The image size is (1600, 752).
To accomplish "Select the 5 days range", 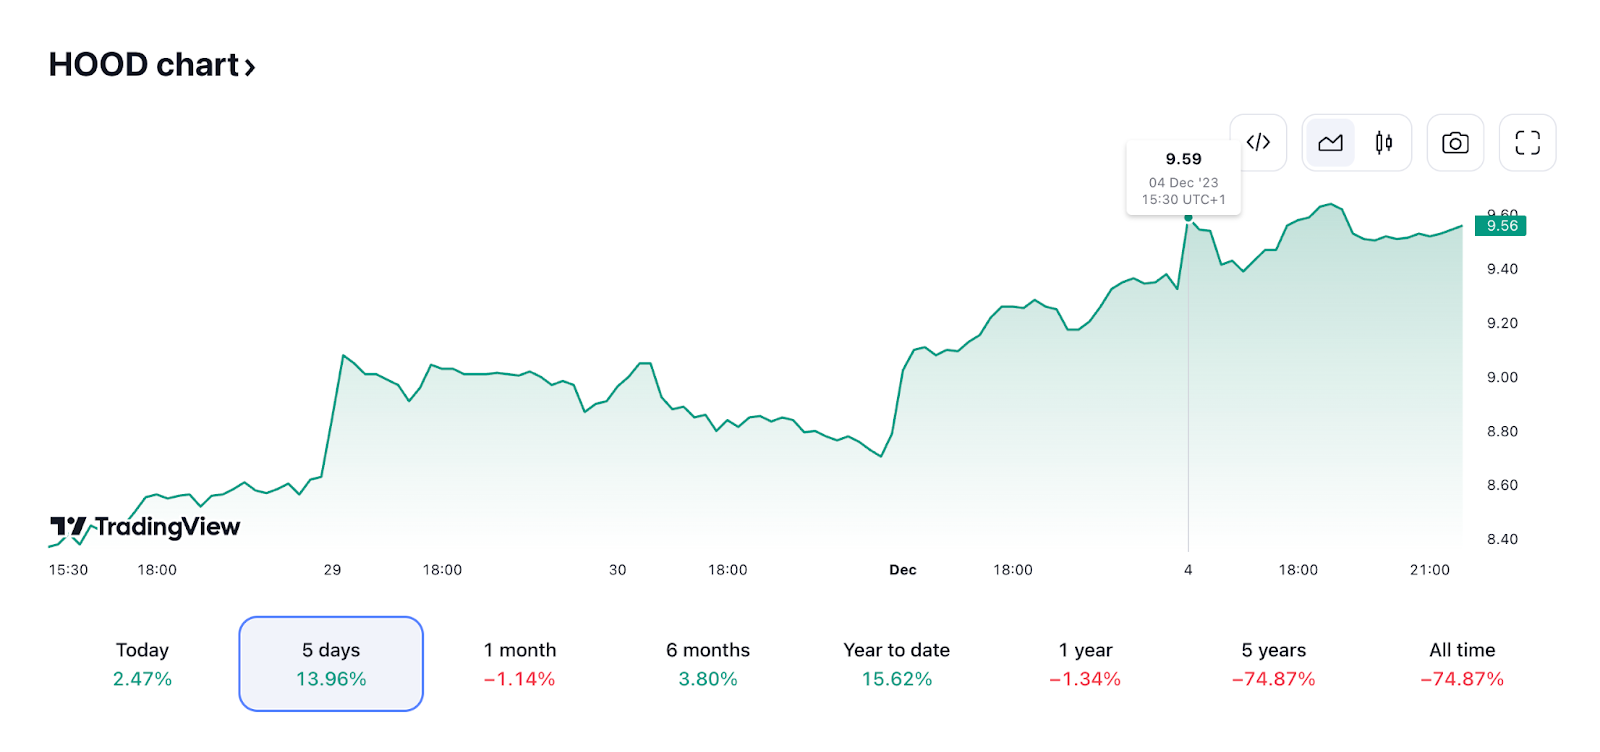I will [x=331, y=664].
